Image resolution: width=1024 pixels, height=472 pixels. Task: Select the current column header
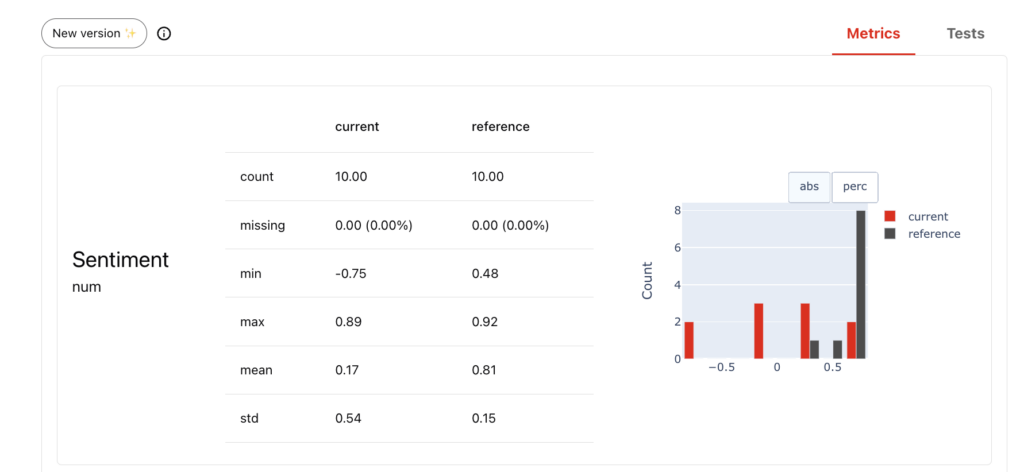tap(357, 127)
